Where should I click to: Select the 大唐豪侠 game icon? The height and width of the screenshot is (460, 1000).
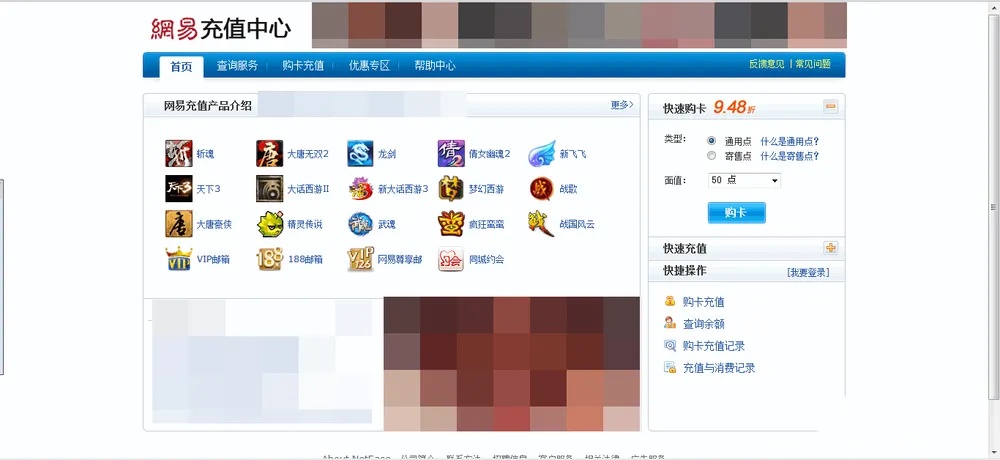point(179,224)
